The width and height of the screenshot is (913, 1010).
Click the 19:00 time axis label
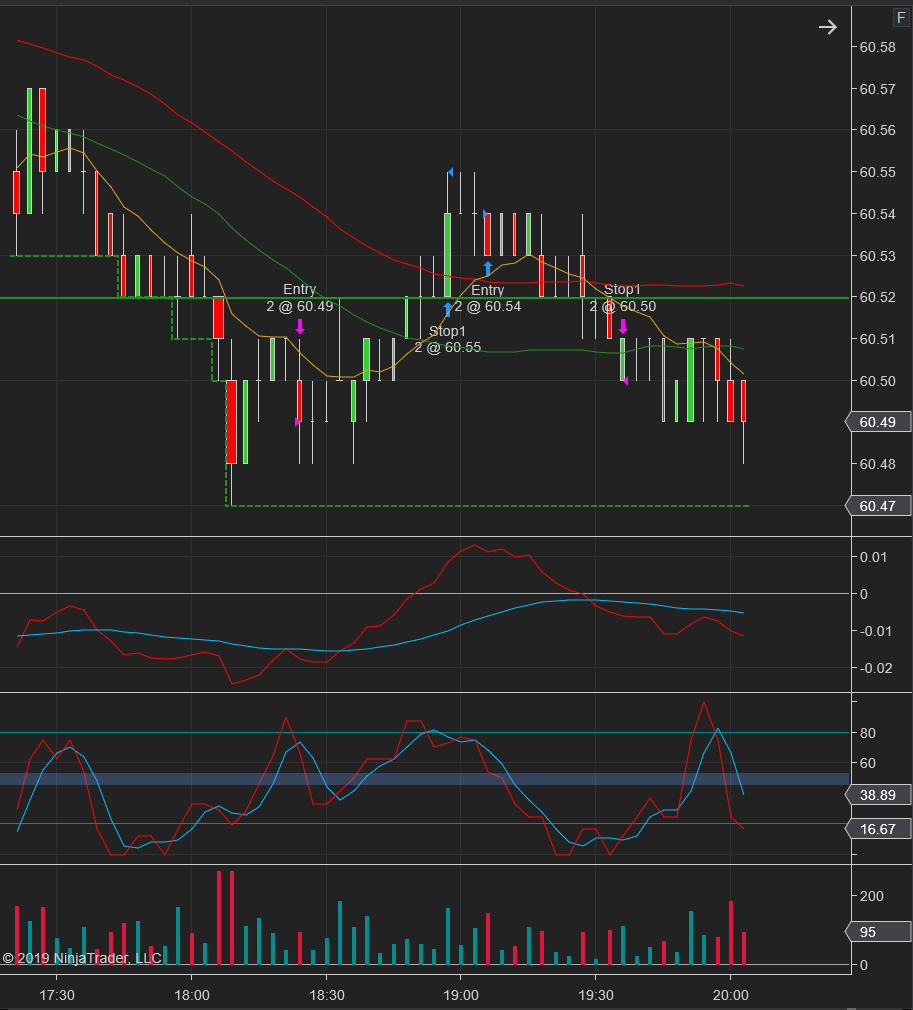click(x=461, y=995)
